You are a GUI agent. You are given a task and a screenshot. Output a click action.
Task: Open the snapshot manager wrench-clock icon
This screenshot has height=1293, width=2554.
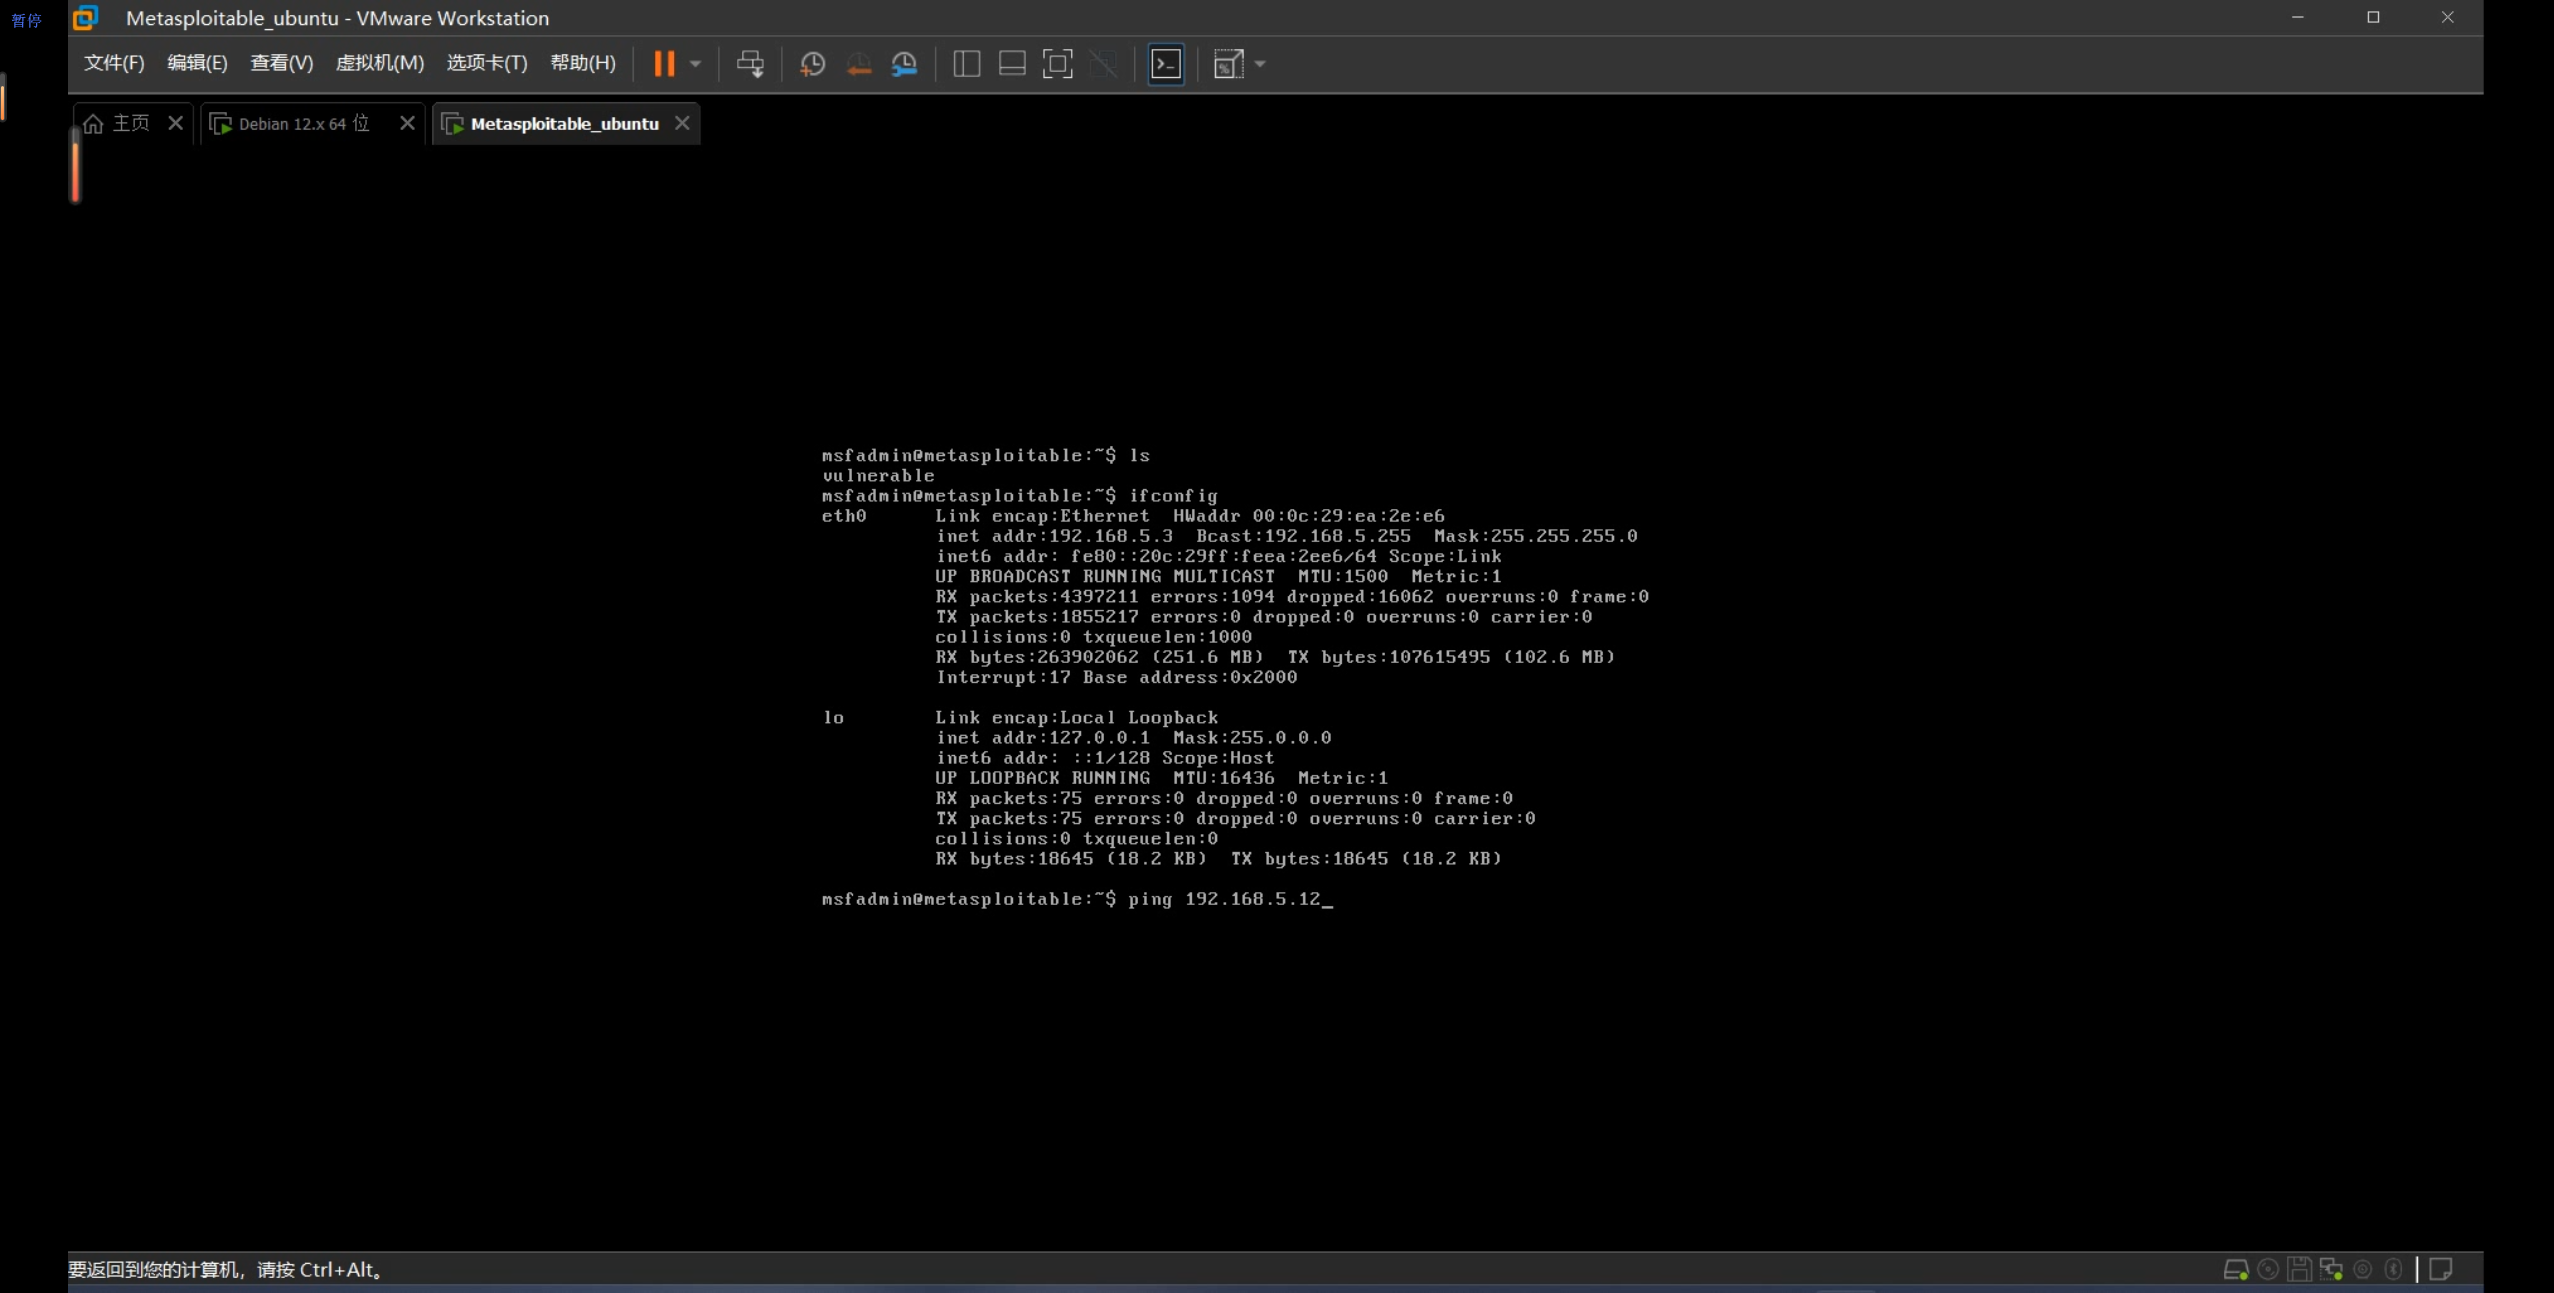(x=904, y=64)
